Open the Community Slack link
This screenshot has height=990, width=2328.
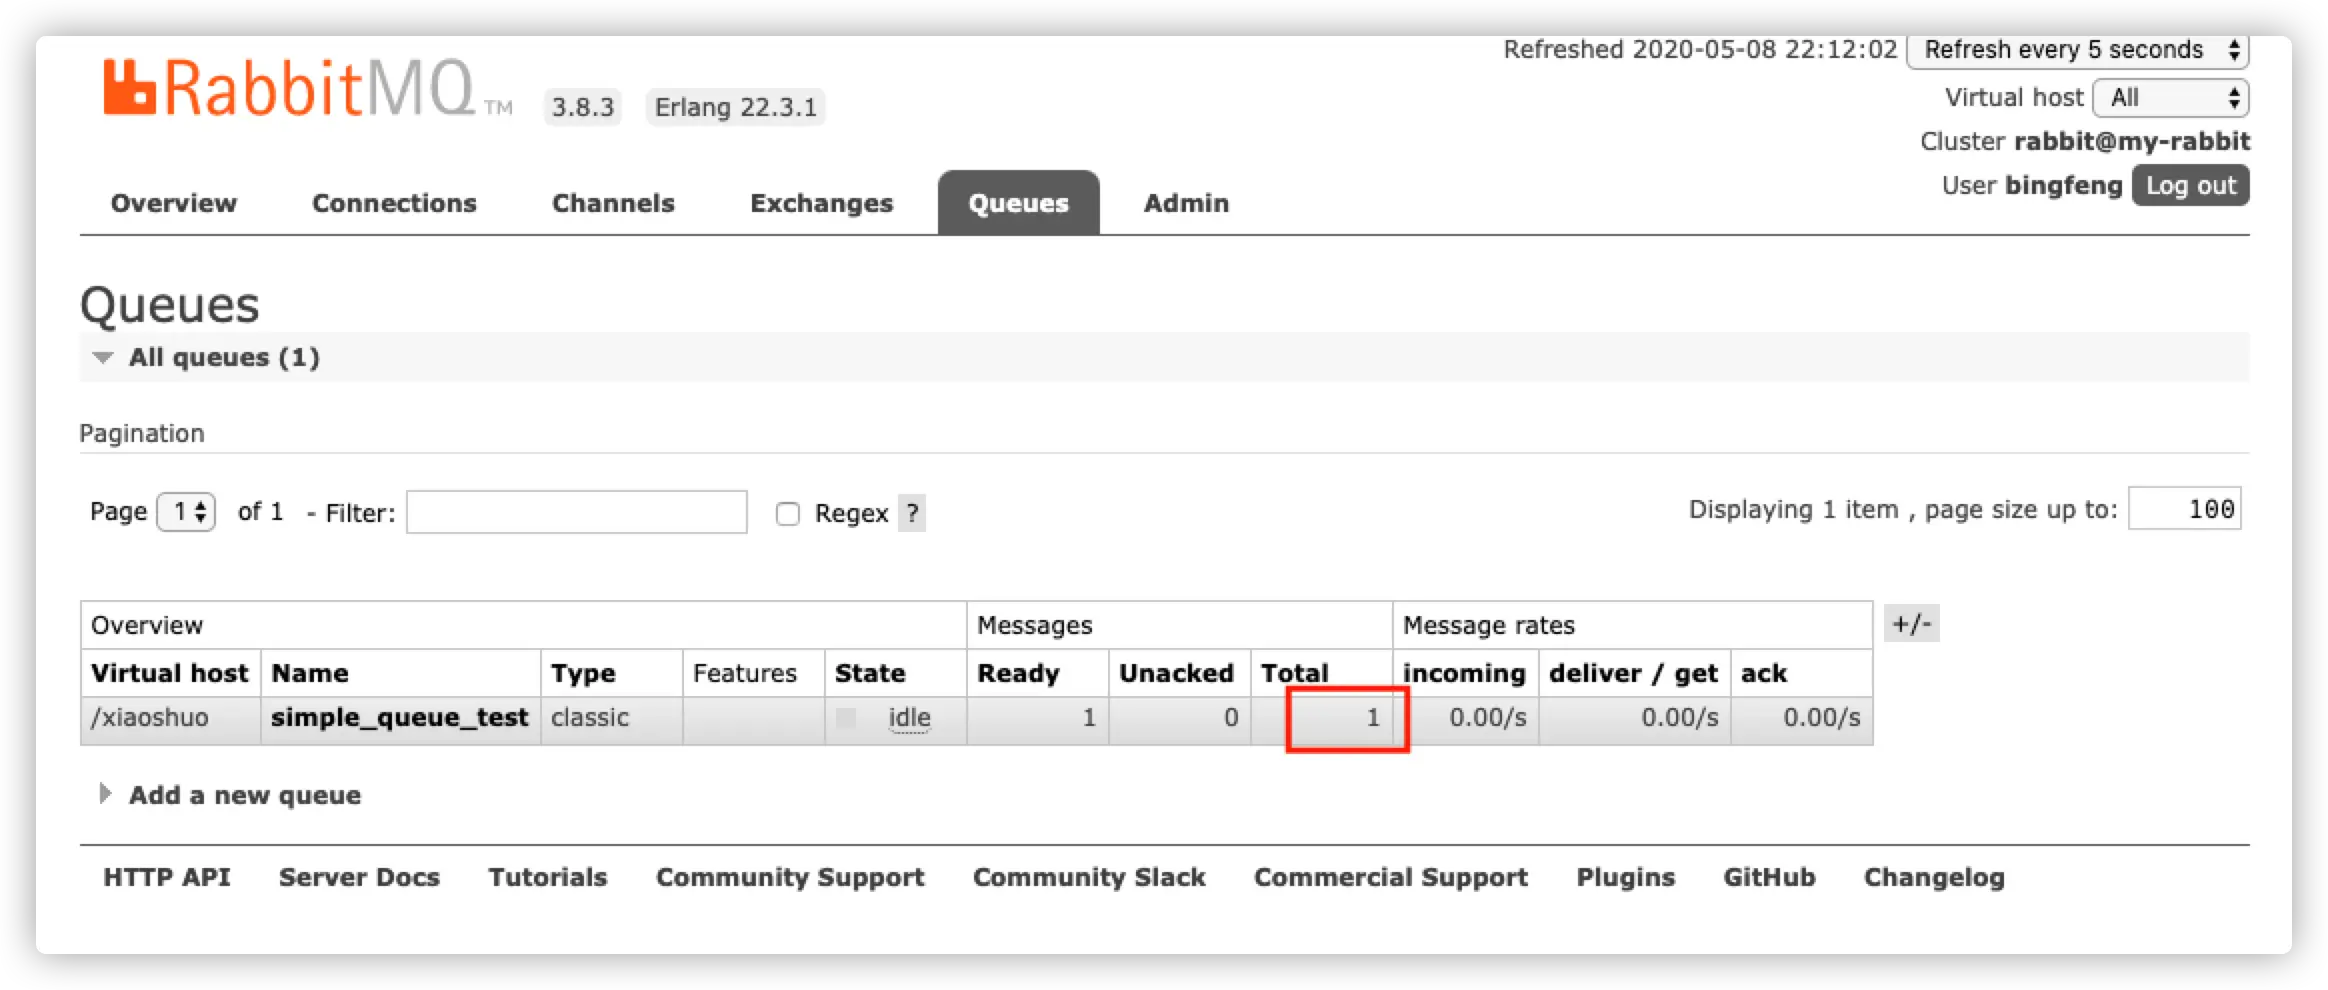1089,877
